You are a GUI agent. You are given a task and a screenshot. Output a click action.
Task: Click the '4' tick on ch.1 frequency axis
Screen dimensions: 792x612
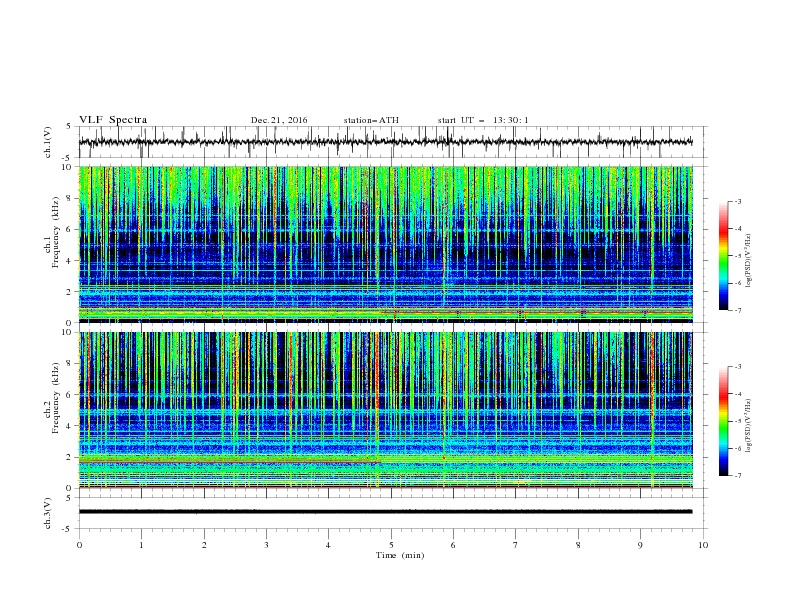tap(69, 261)
